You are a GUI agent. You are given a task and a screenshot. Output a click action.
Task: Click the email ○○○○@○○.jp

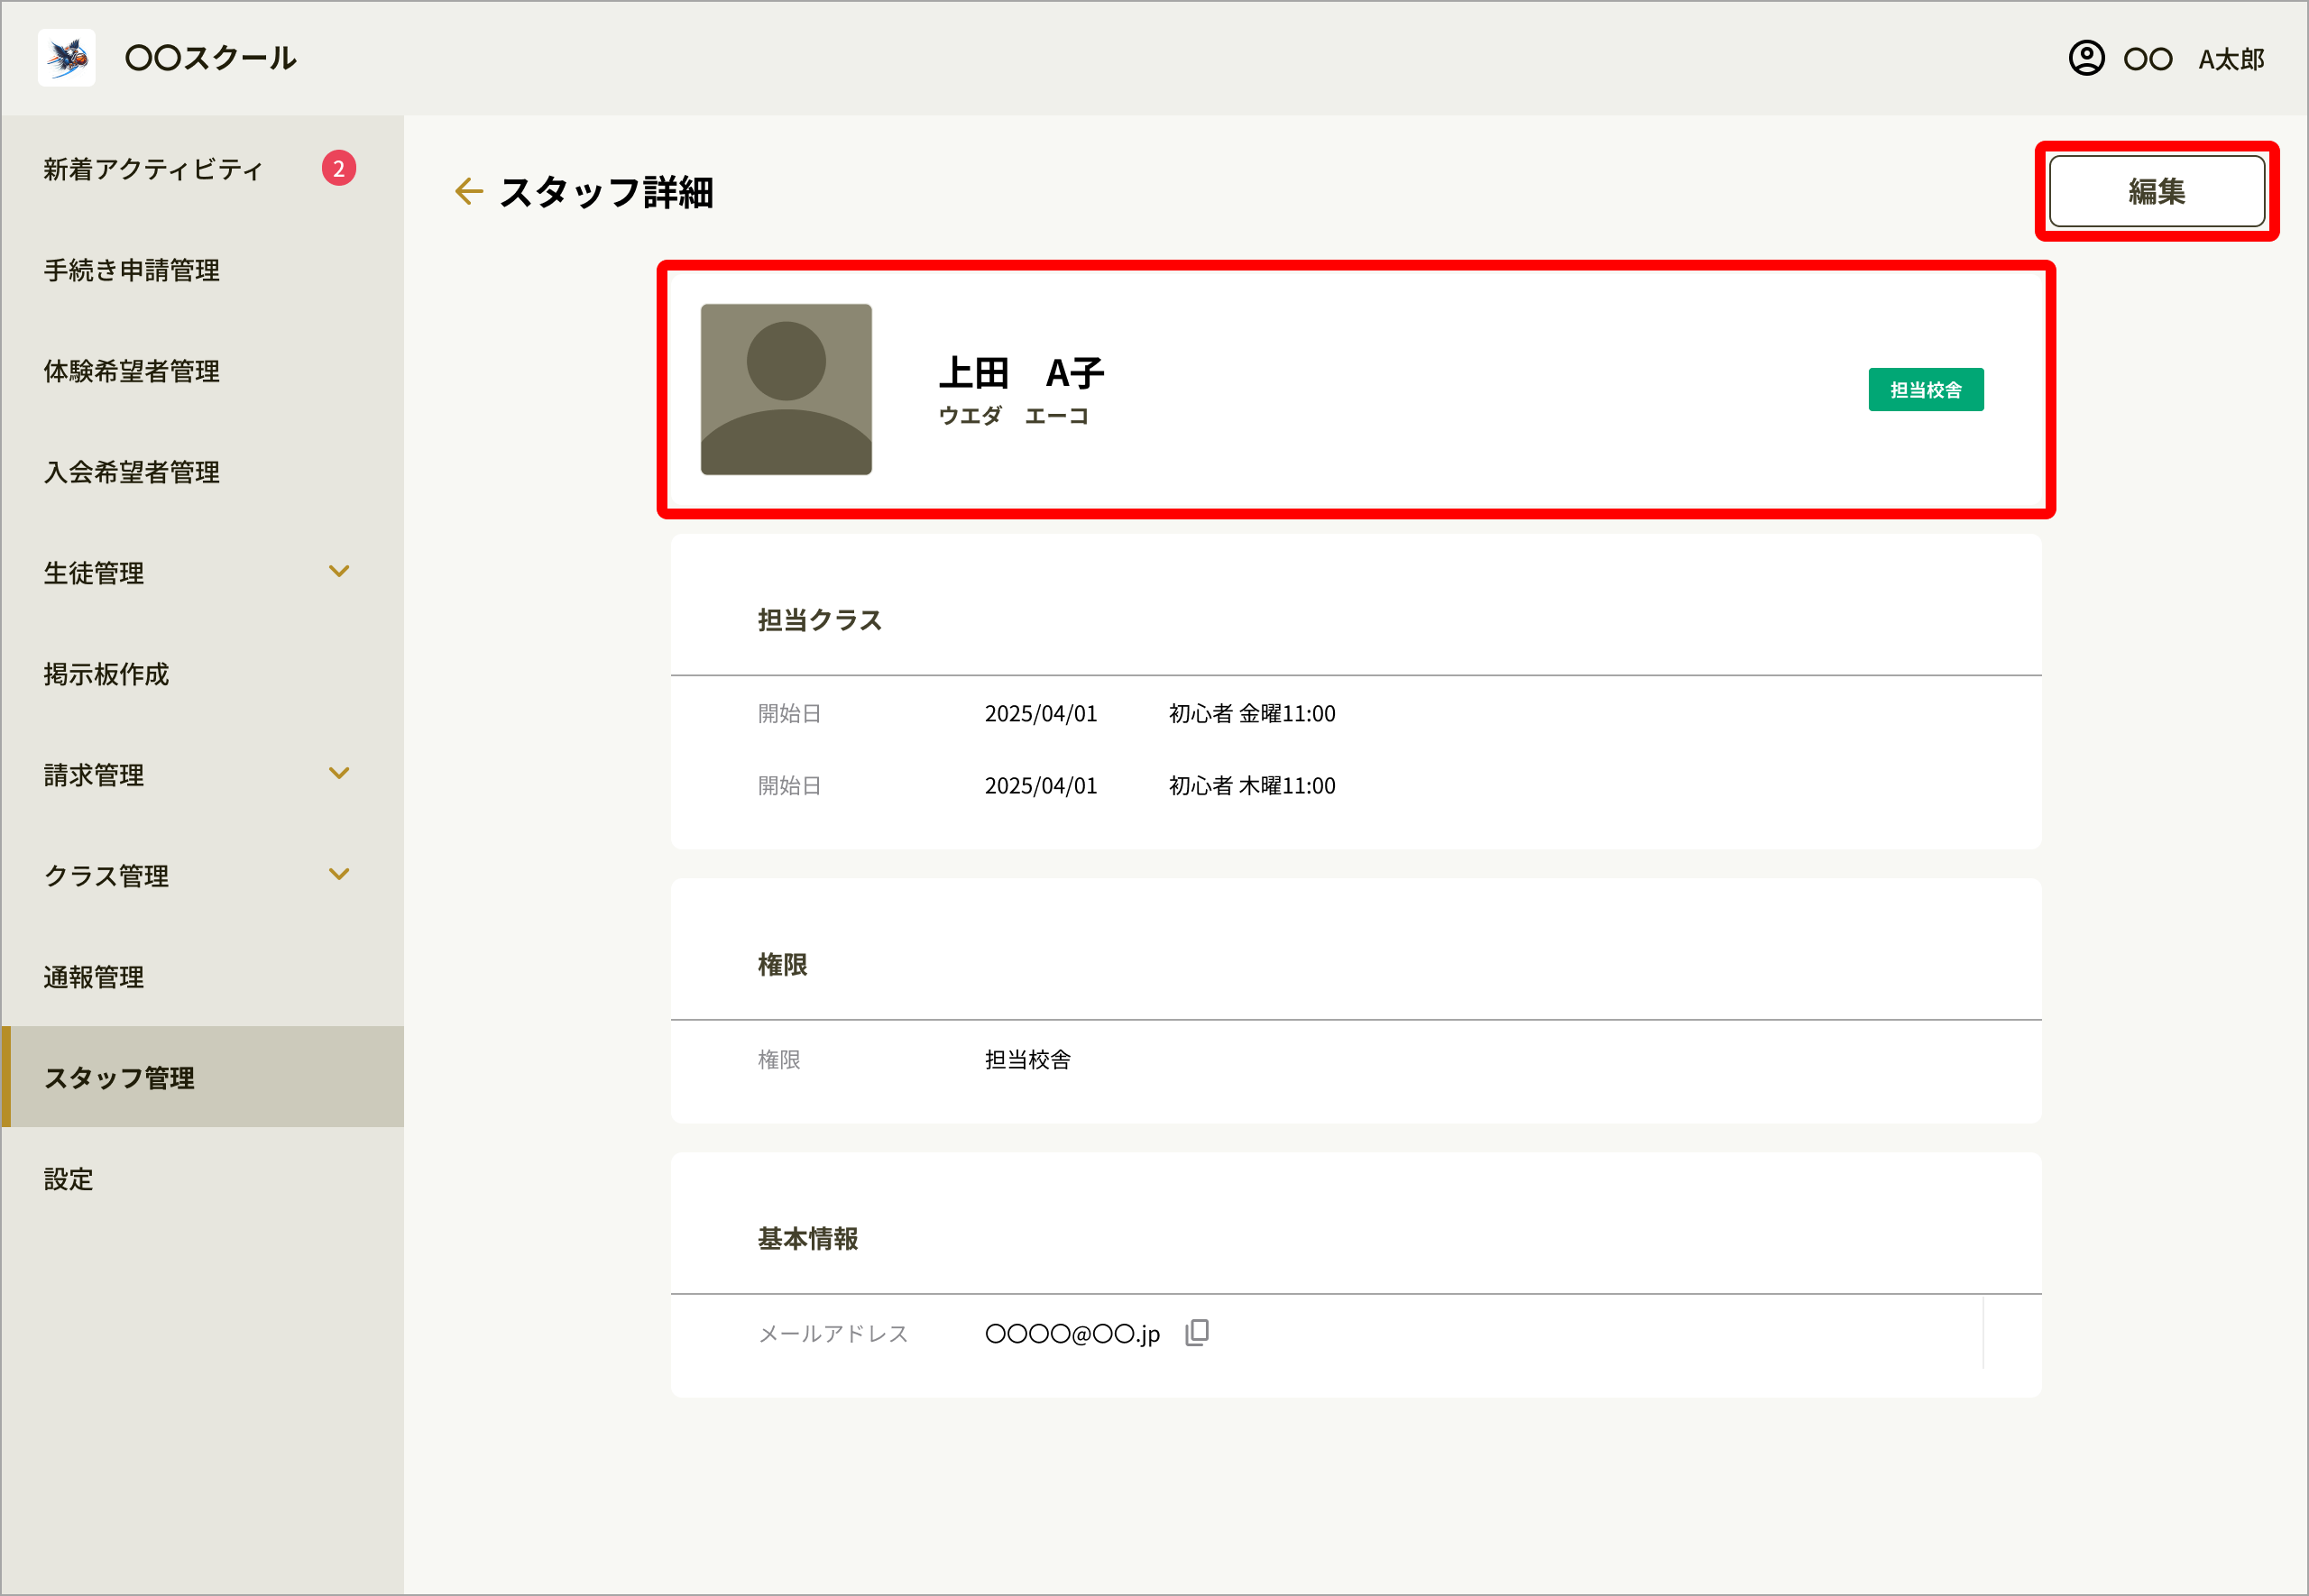pyautogui.click(x=1072, y=1333)
